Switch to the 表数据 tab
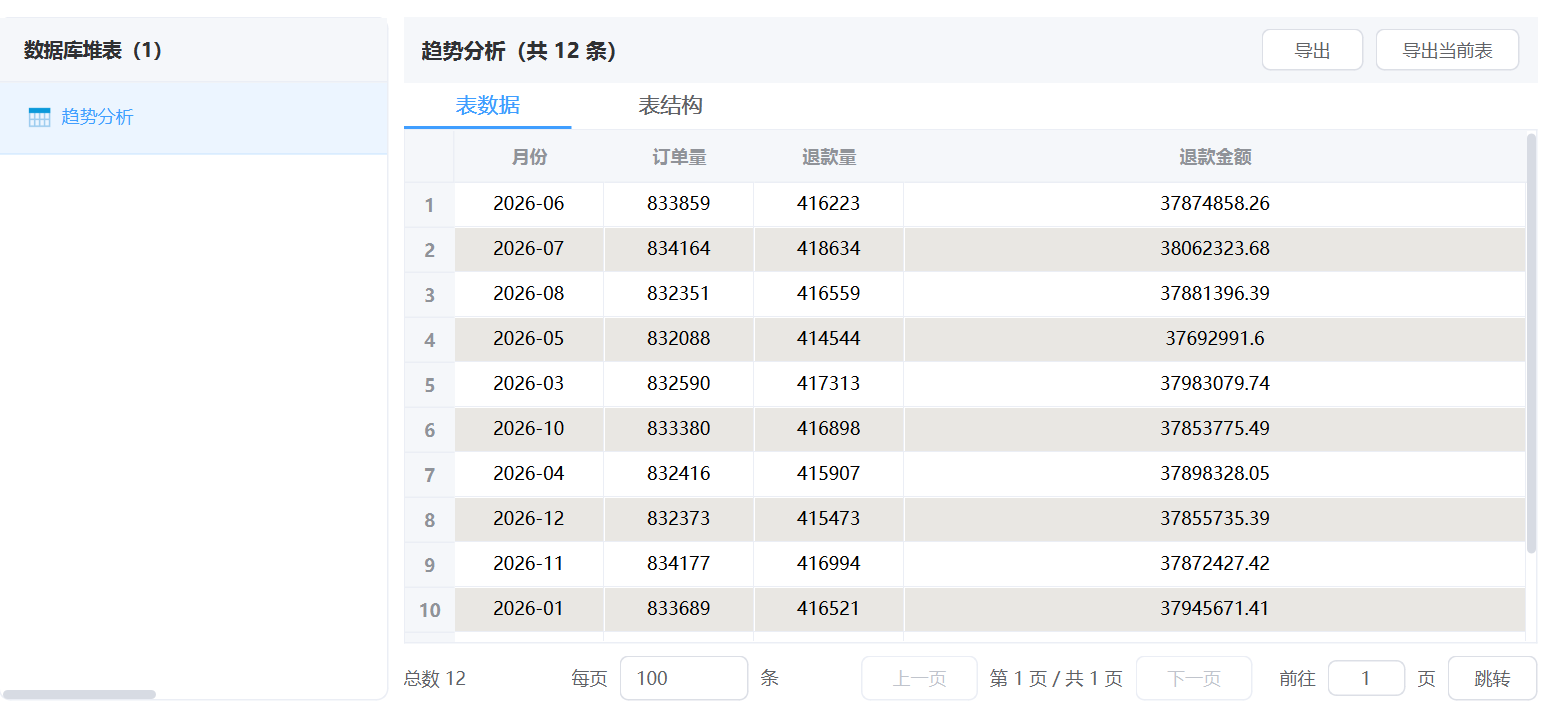Image resolution: width=1546 pixels, height=707 pixels. click(487, 106)
